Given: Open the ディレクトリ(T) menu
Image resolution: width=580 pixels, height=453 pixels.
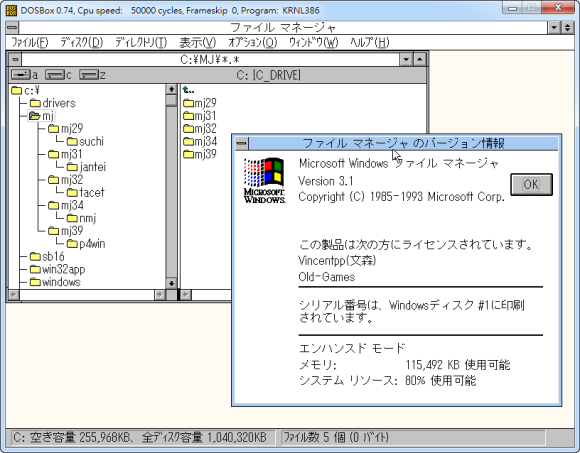Looking at the screenshot, I should pyautogui.click(x=141, y=43).
